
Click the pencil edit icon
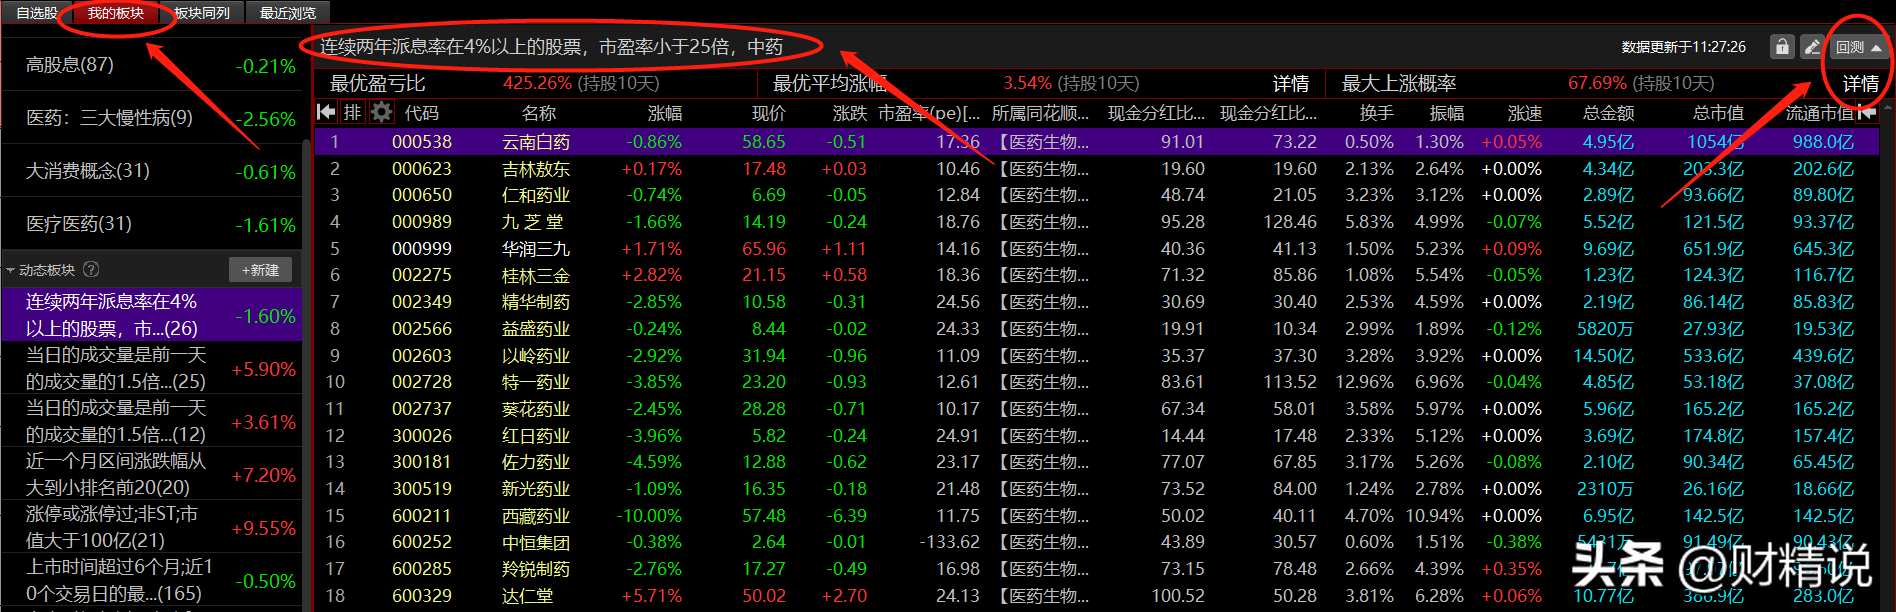1812,47
